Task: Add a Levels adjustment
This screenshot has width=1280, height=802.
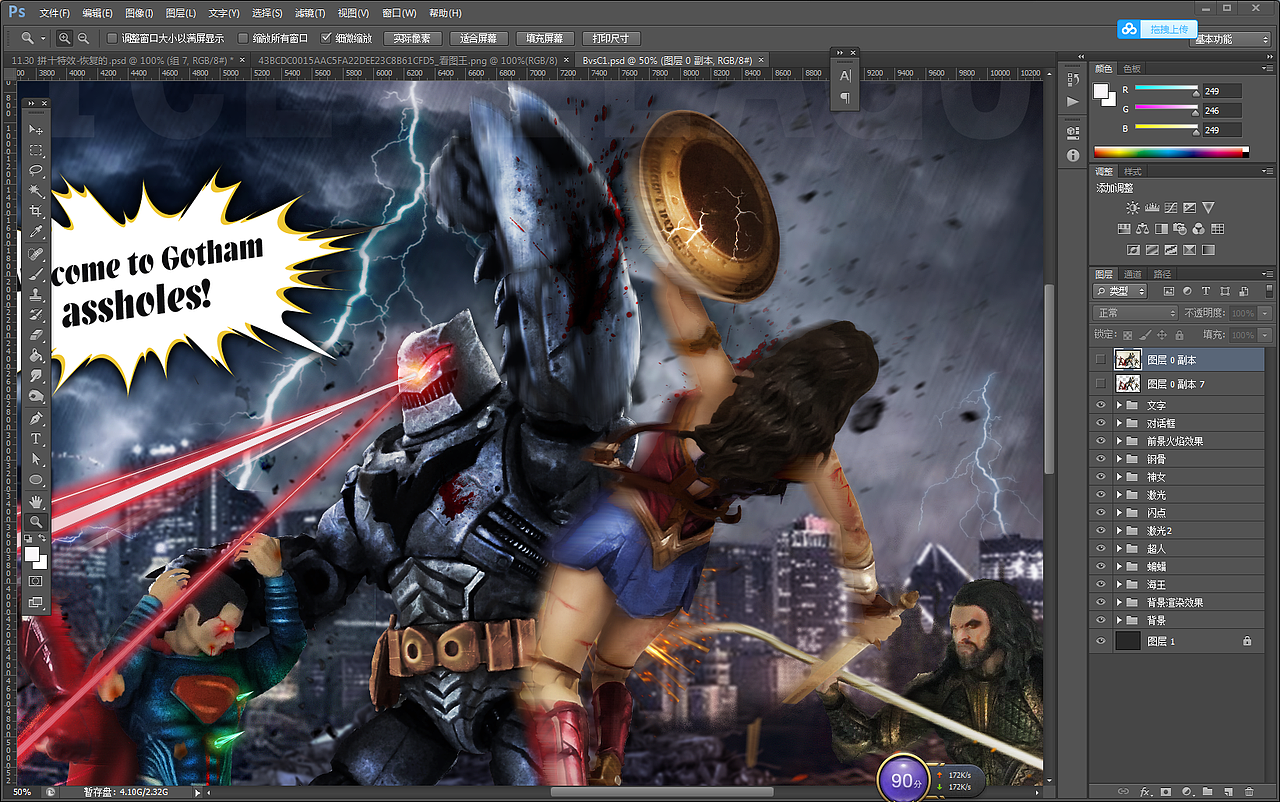Action: click(x=1151, y=208)
